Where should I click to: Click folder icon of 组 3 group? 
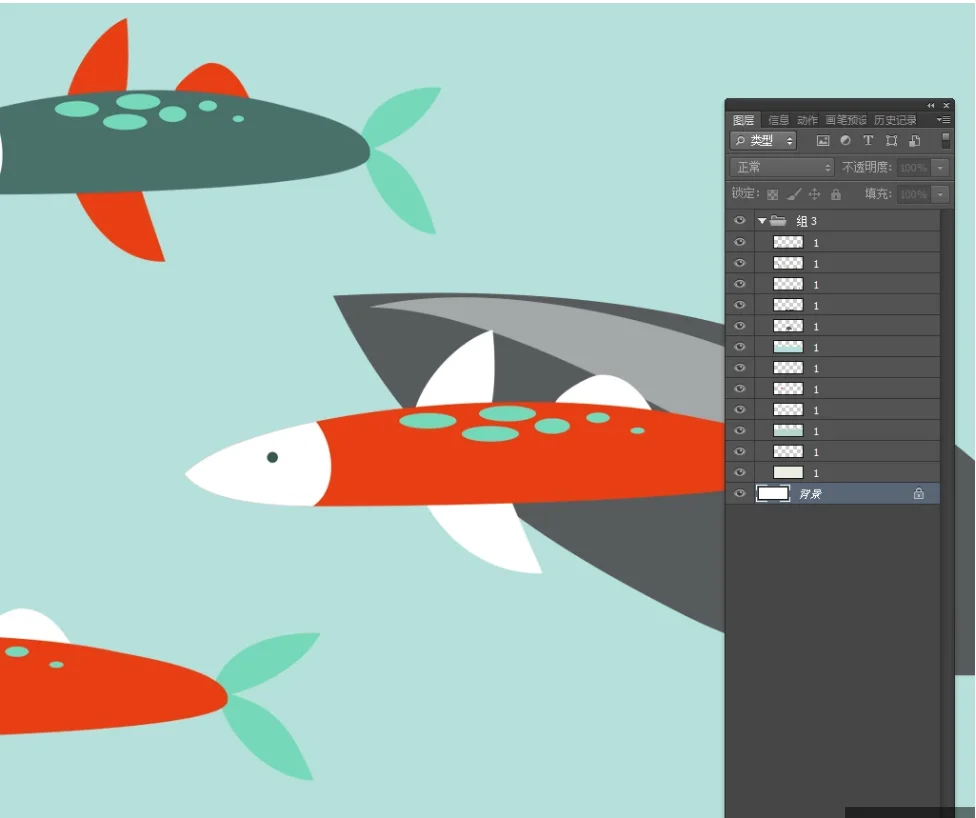778,220
